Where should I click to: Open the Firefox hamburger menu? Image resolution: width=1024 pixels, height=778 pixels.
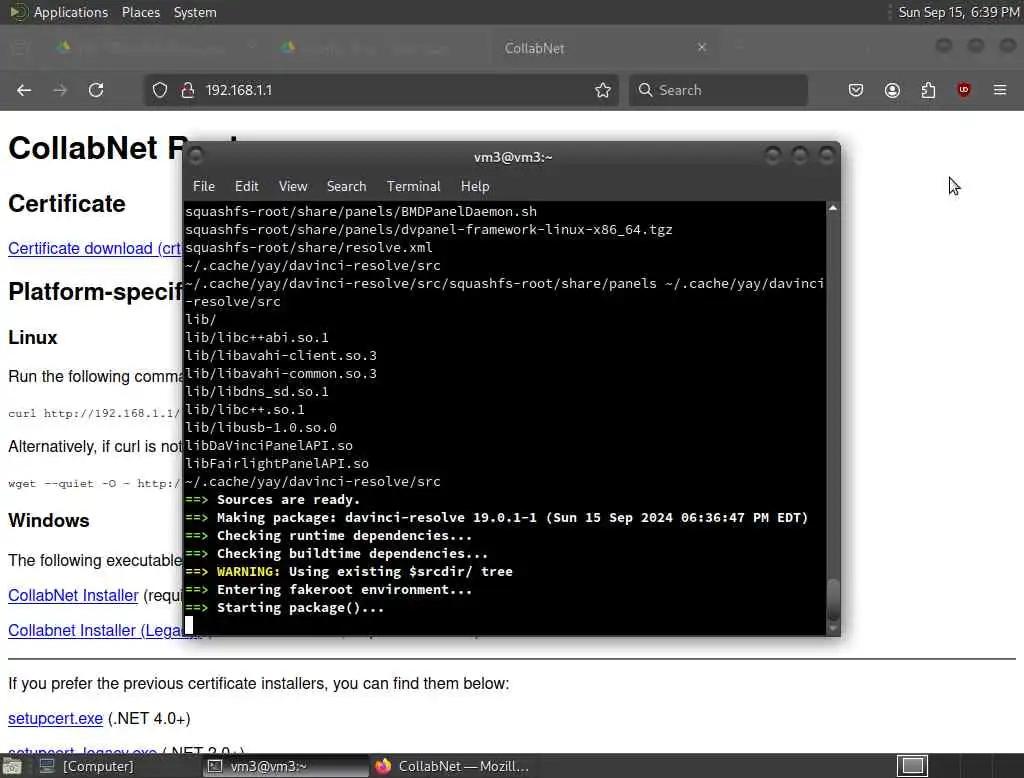tap(1000, 89)
